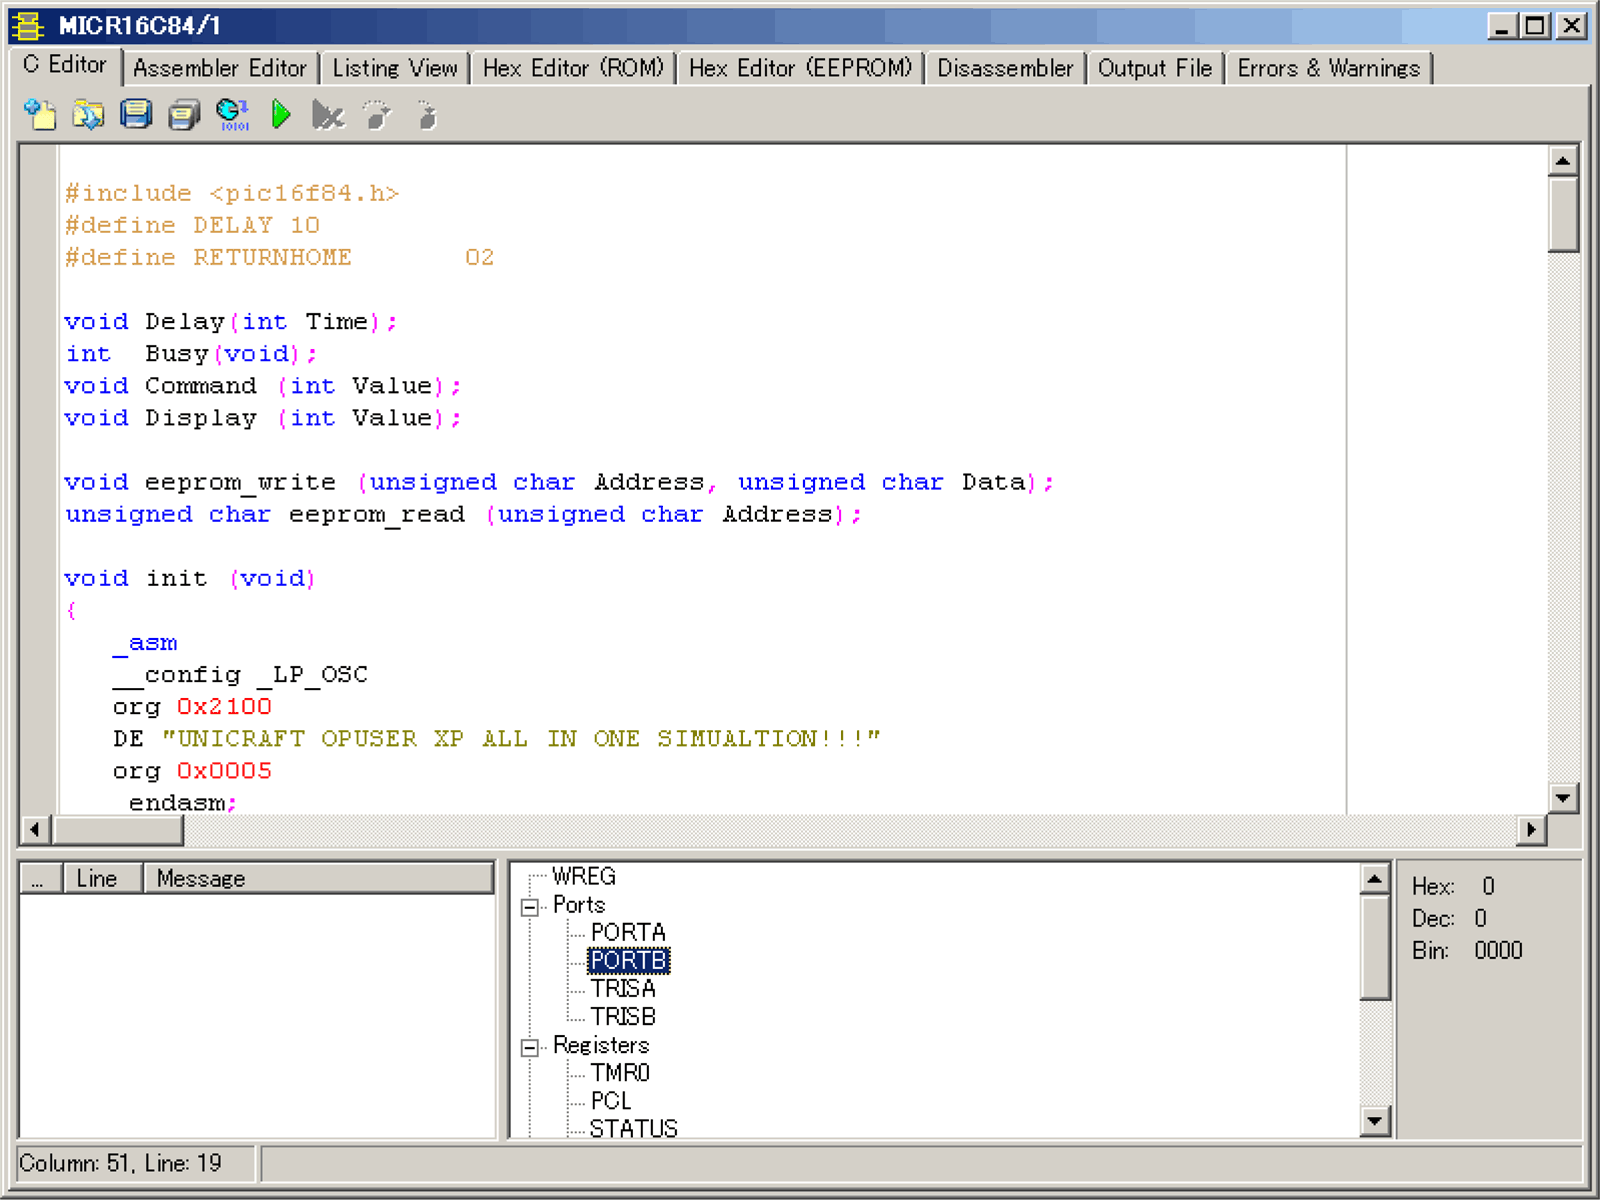Click the code editor scroll up arrow
The image size is (1600, 1200).
point(1563,160)
